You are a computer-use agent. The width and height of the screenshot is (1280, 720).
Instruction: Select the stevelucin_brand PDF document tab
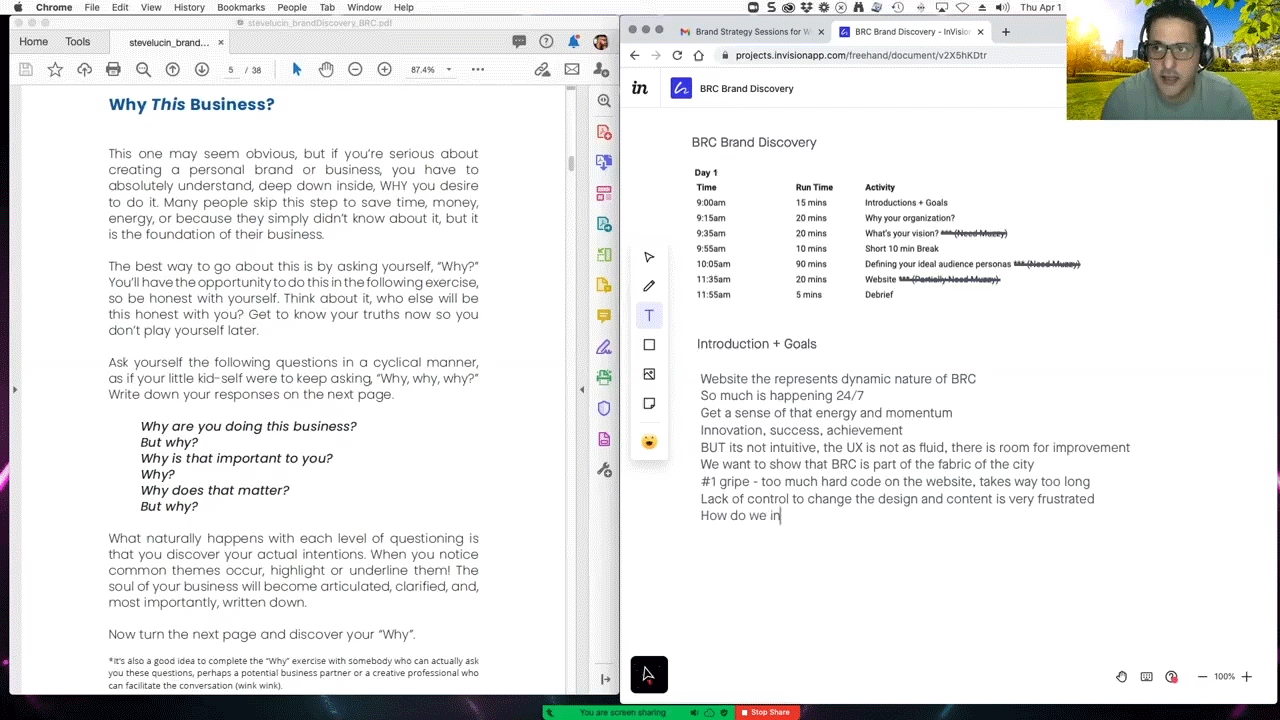169,42
